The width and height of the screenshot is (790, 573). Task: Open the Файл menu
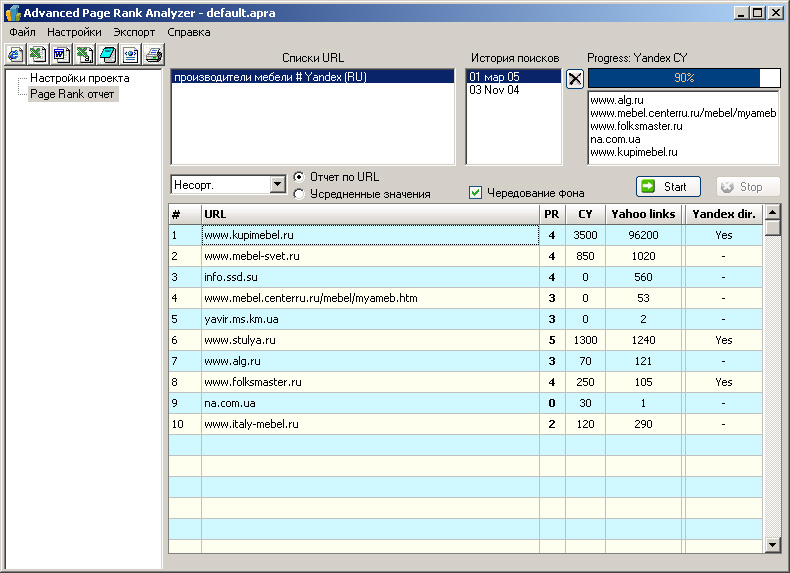pos(23,32)
